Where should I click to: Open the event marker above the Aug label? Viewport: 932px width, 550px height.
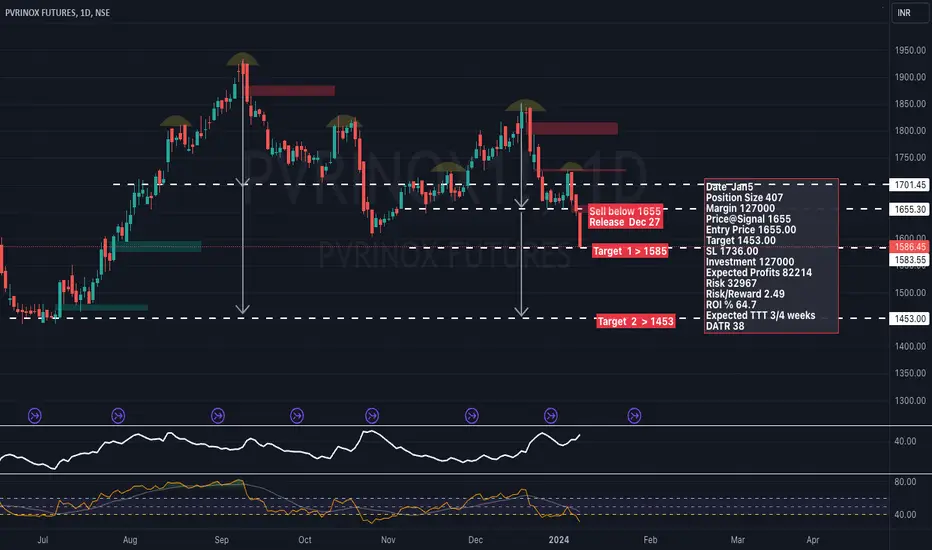pyautogui.click(x=118, y=416)
